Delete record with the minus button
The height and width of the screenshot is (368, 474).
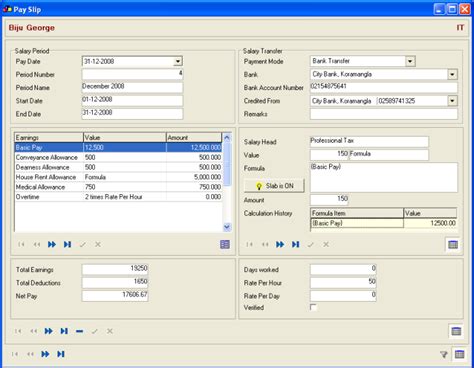[79, 331]
